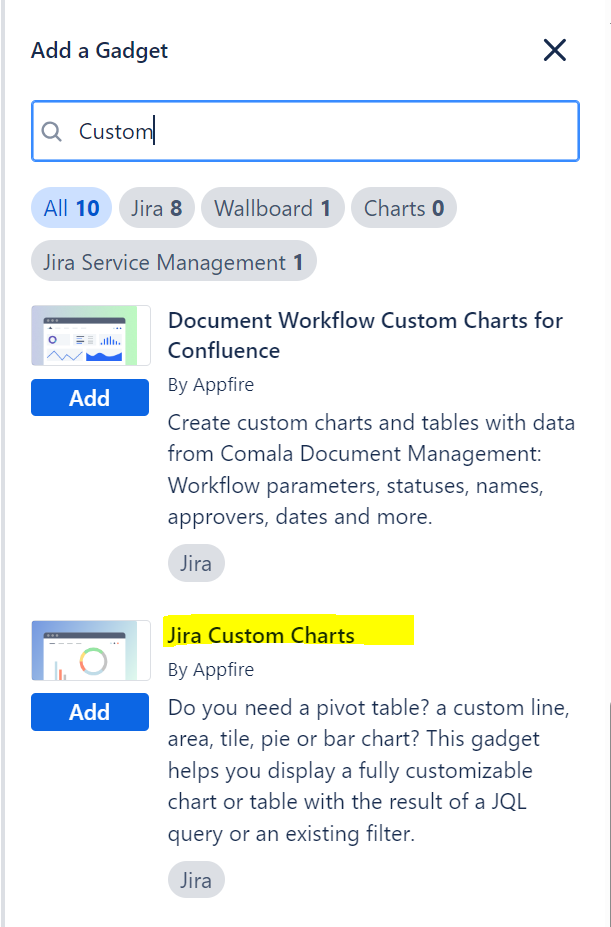The width and height of the screenshot is (611, 927).
Task: Close the Add a Gadget dialog
Action: point(555,49)
